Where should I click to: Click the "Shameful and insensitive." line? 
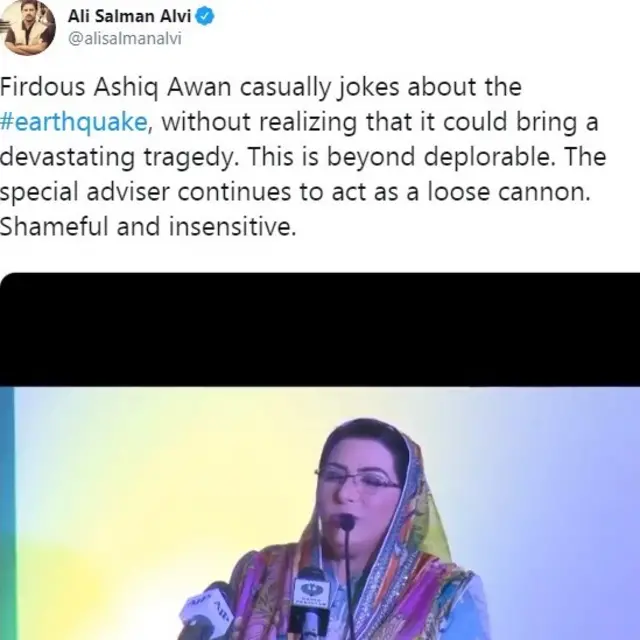click(149, 227)
